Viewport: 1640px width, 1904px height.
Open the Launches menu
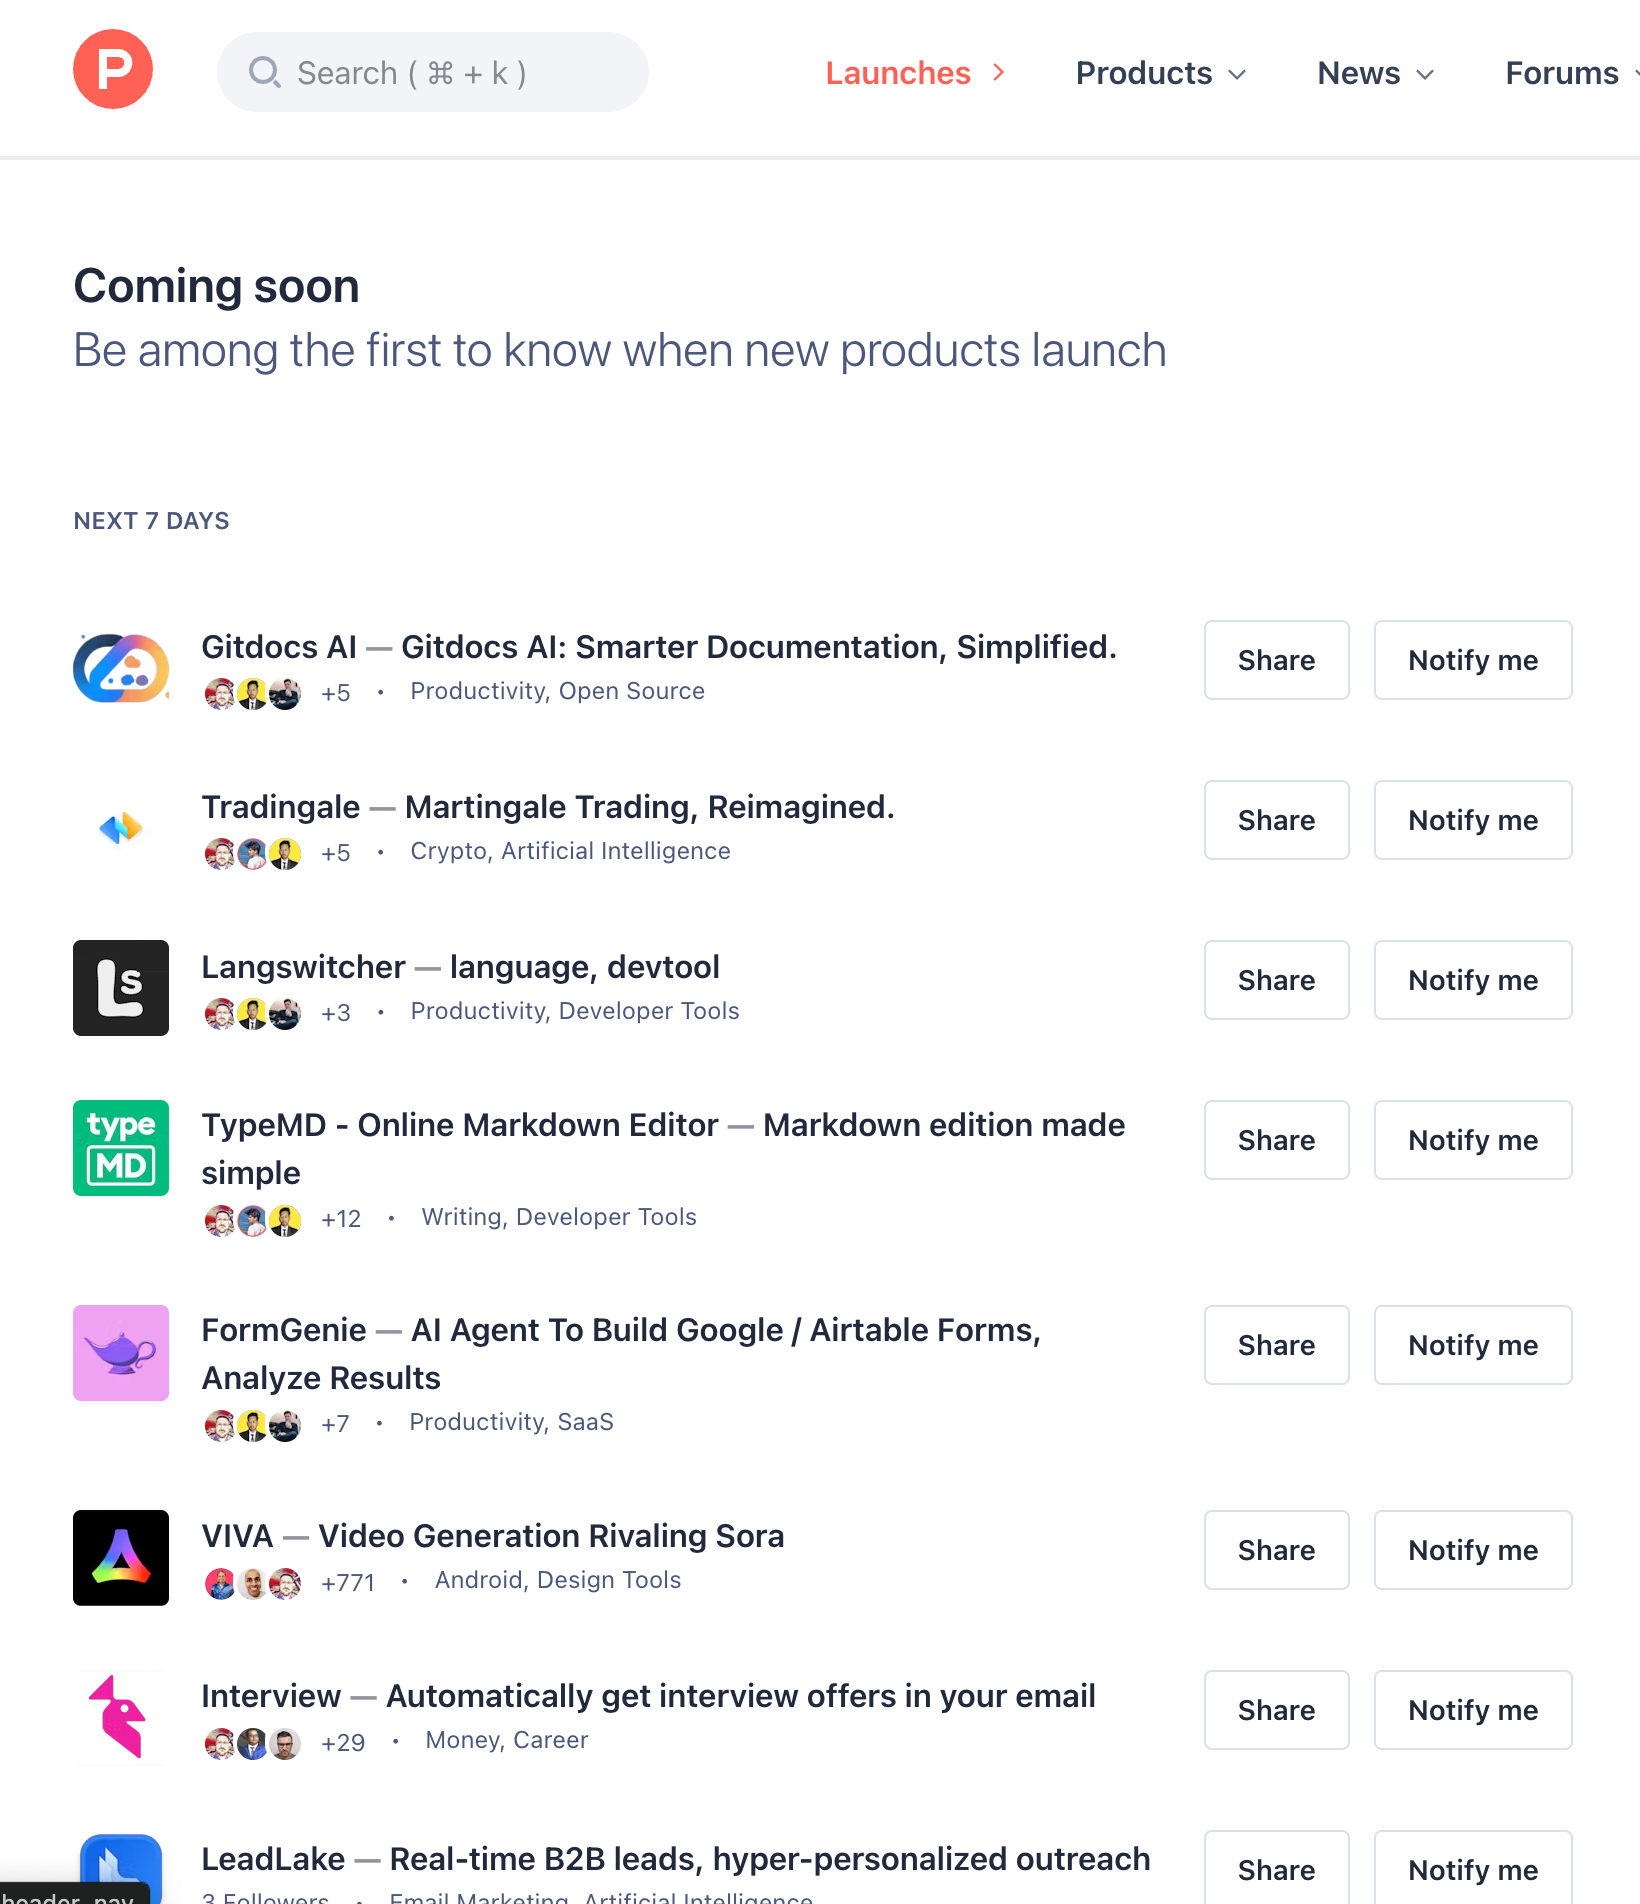pyautogui.click(x=897, y=72)
